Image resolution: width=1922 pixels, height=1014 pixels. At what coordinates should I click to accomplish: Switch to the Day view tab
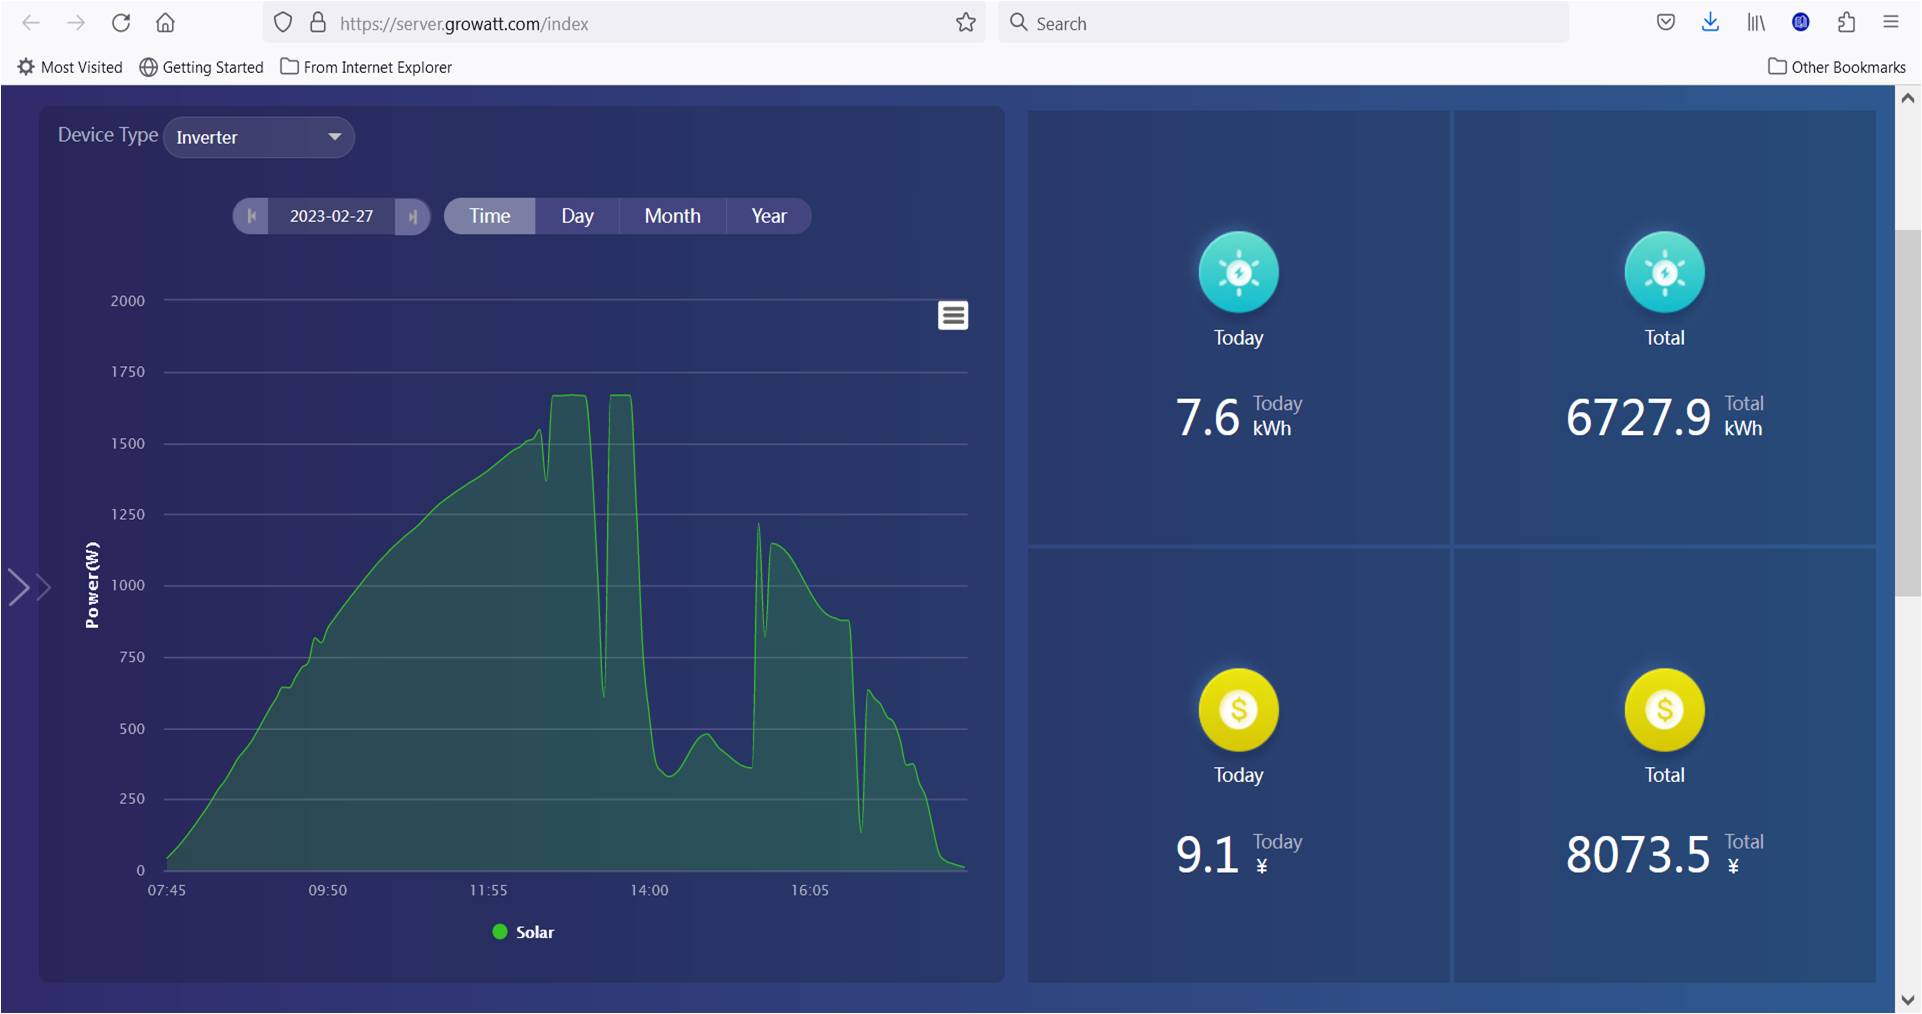577,216
